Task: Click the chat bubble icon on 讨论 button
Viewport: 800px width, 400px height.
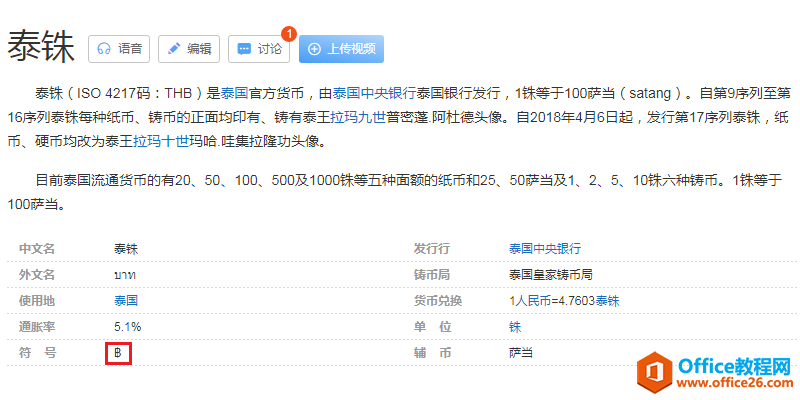Action: [x=244, y=49]
